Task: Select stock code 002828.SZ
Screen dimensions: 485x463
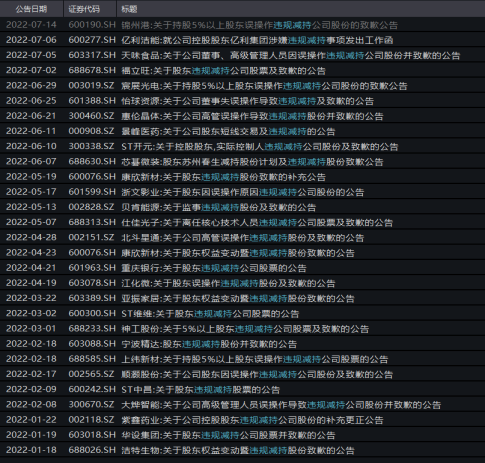Action: (x=91, y=207)
